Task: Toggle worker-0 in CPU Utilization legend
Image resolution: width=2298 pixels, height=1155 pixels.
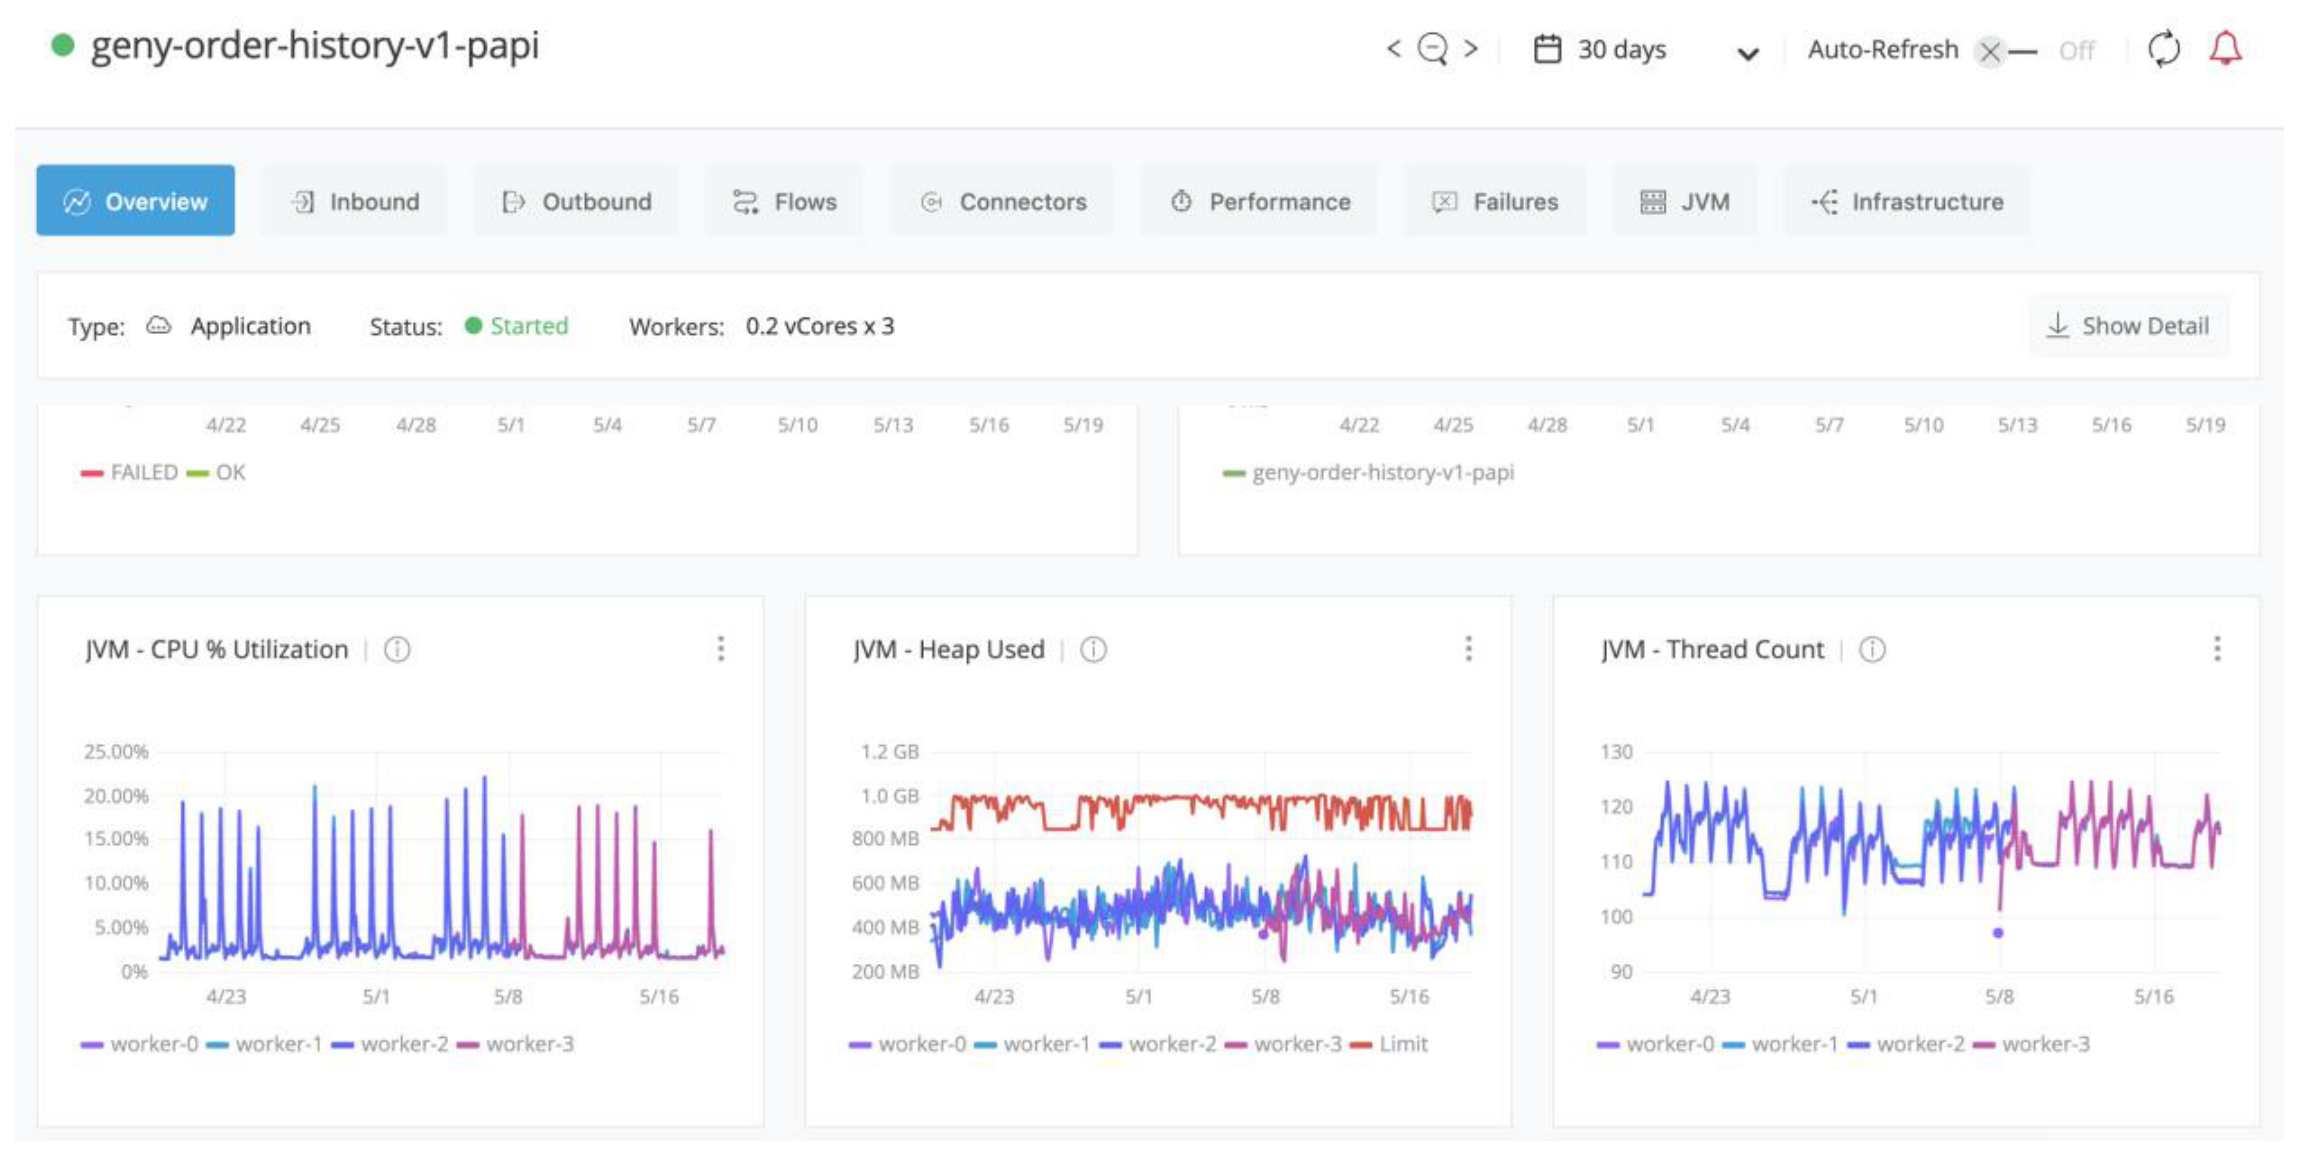Action: click(139, 1044)
